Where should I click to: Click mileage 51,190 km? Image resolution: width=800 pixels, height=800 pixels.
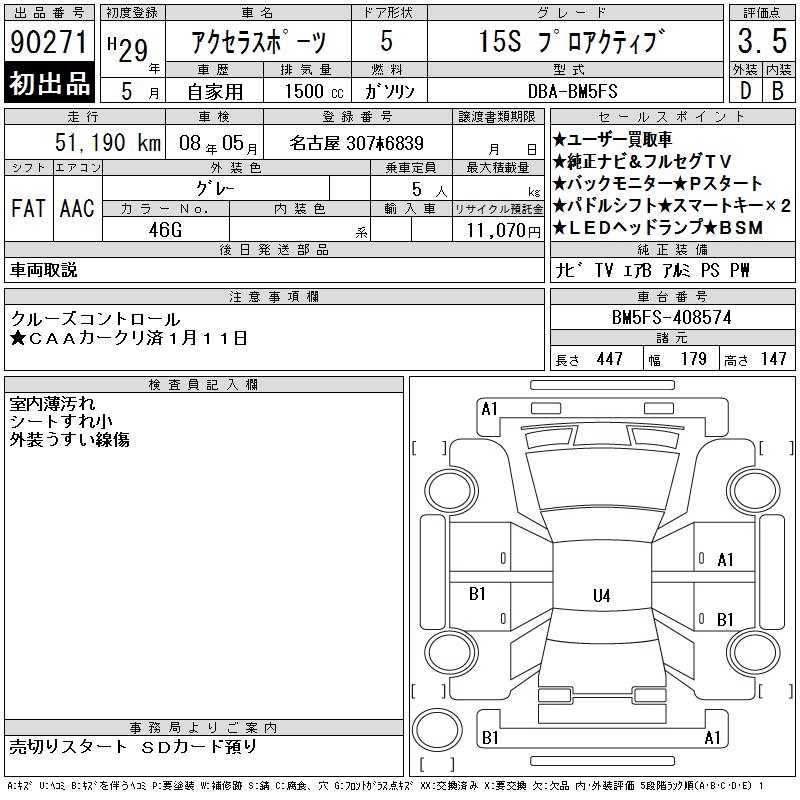[108, 142]
